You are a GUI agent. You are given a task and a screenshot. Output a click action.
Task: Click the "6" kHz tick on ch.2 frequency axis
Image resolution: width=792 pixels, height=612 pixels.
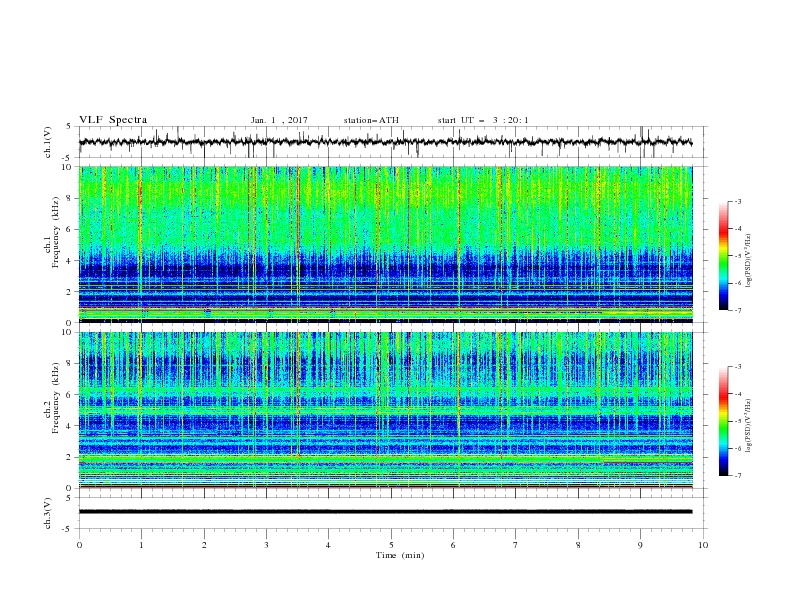tap(70, 395)
